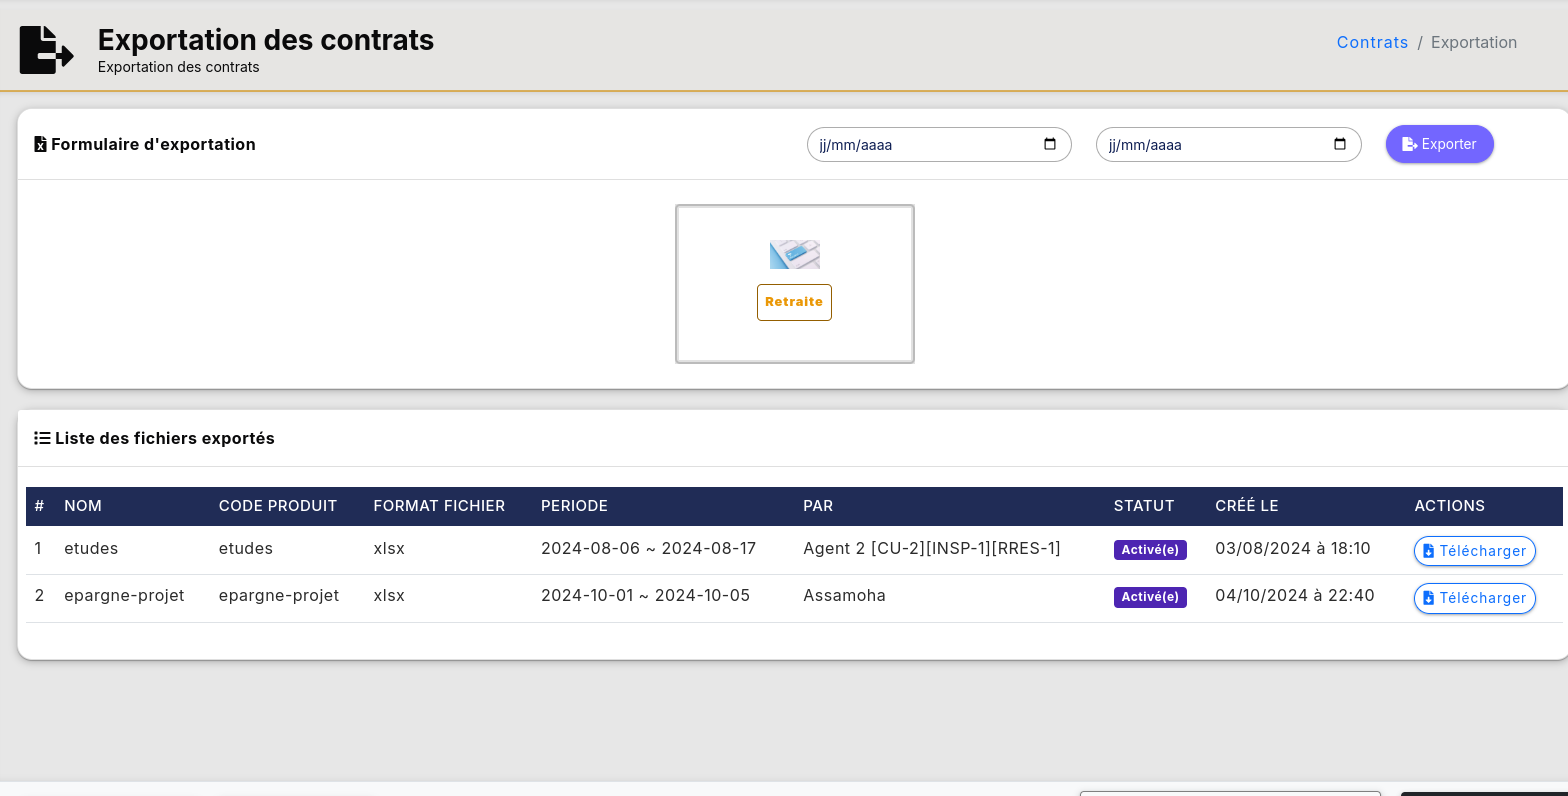Open calendar picker of first date field
The height and width of the screenshot is (796, 1568).
(1050, 144)
